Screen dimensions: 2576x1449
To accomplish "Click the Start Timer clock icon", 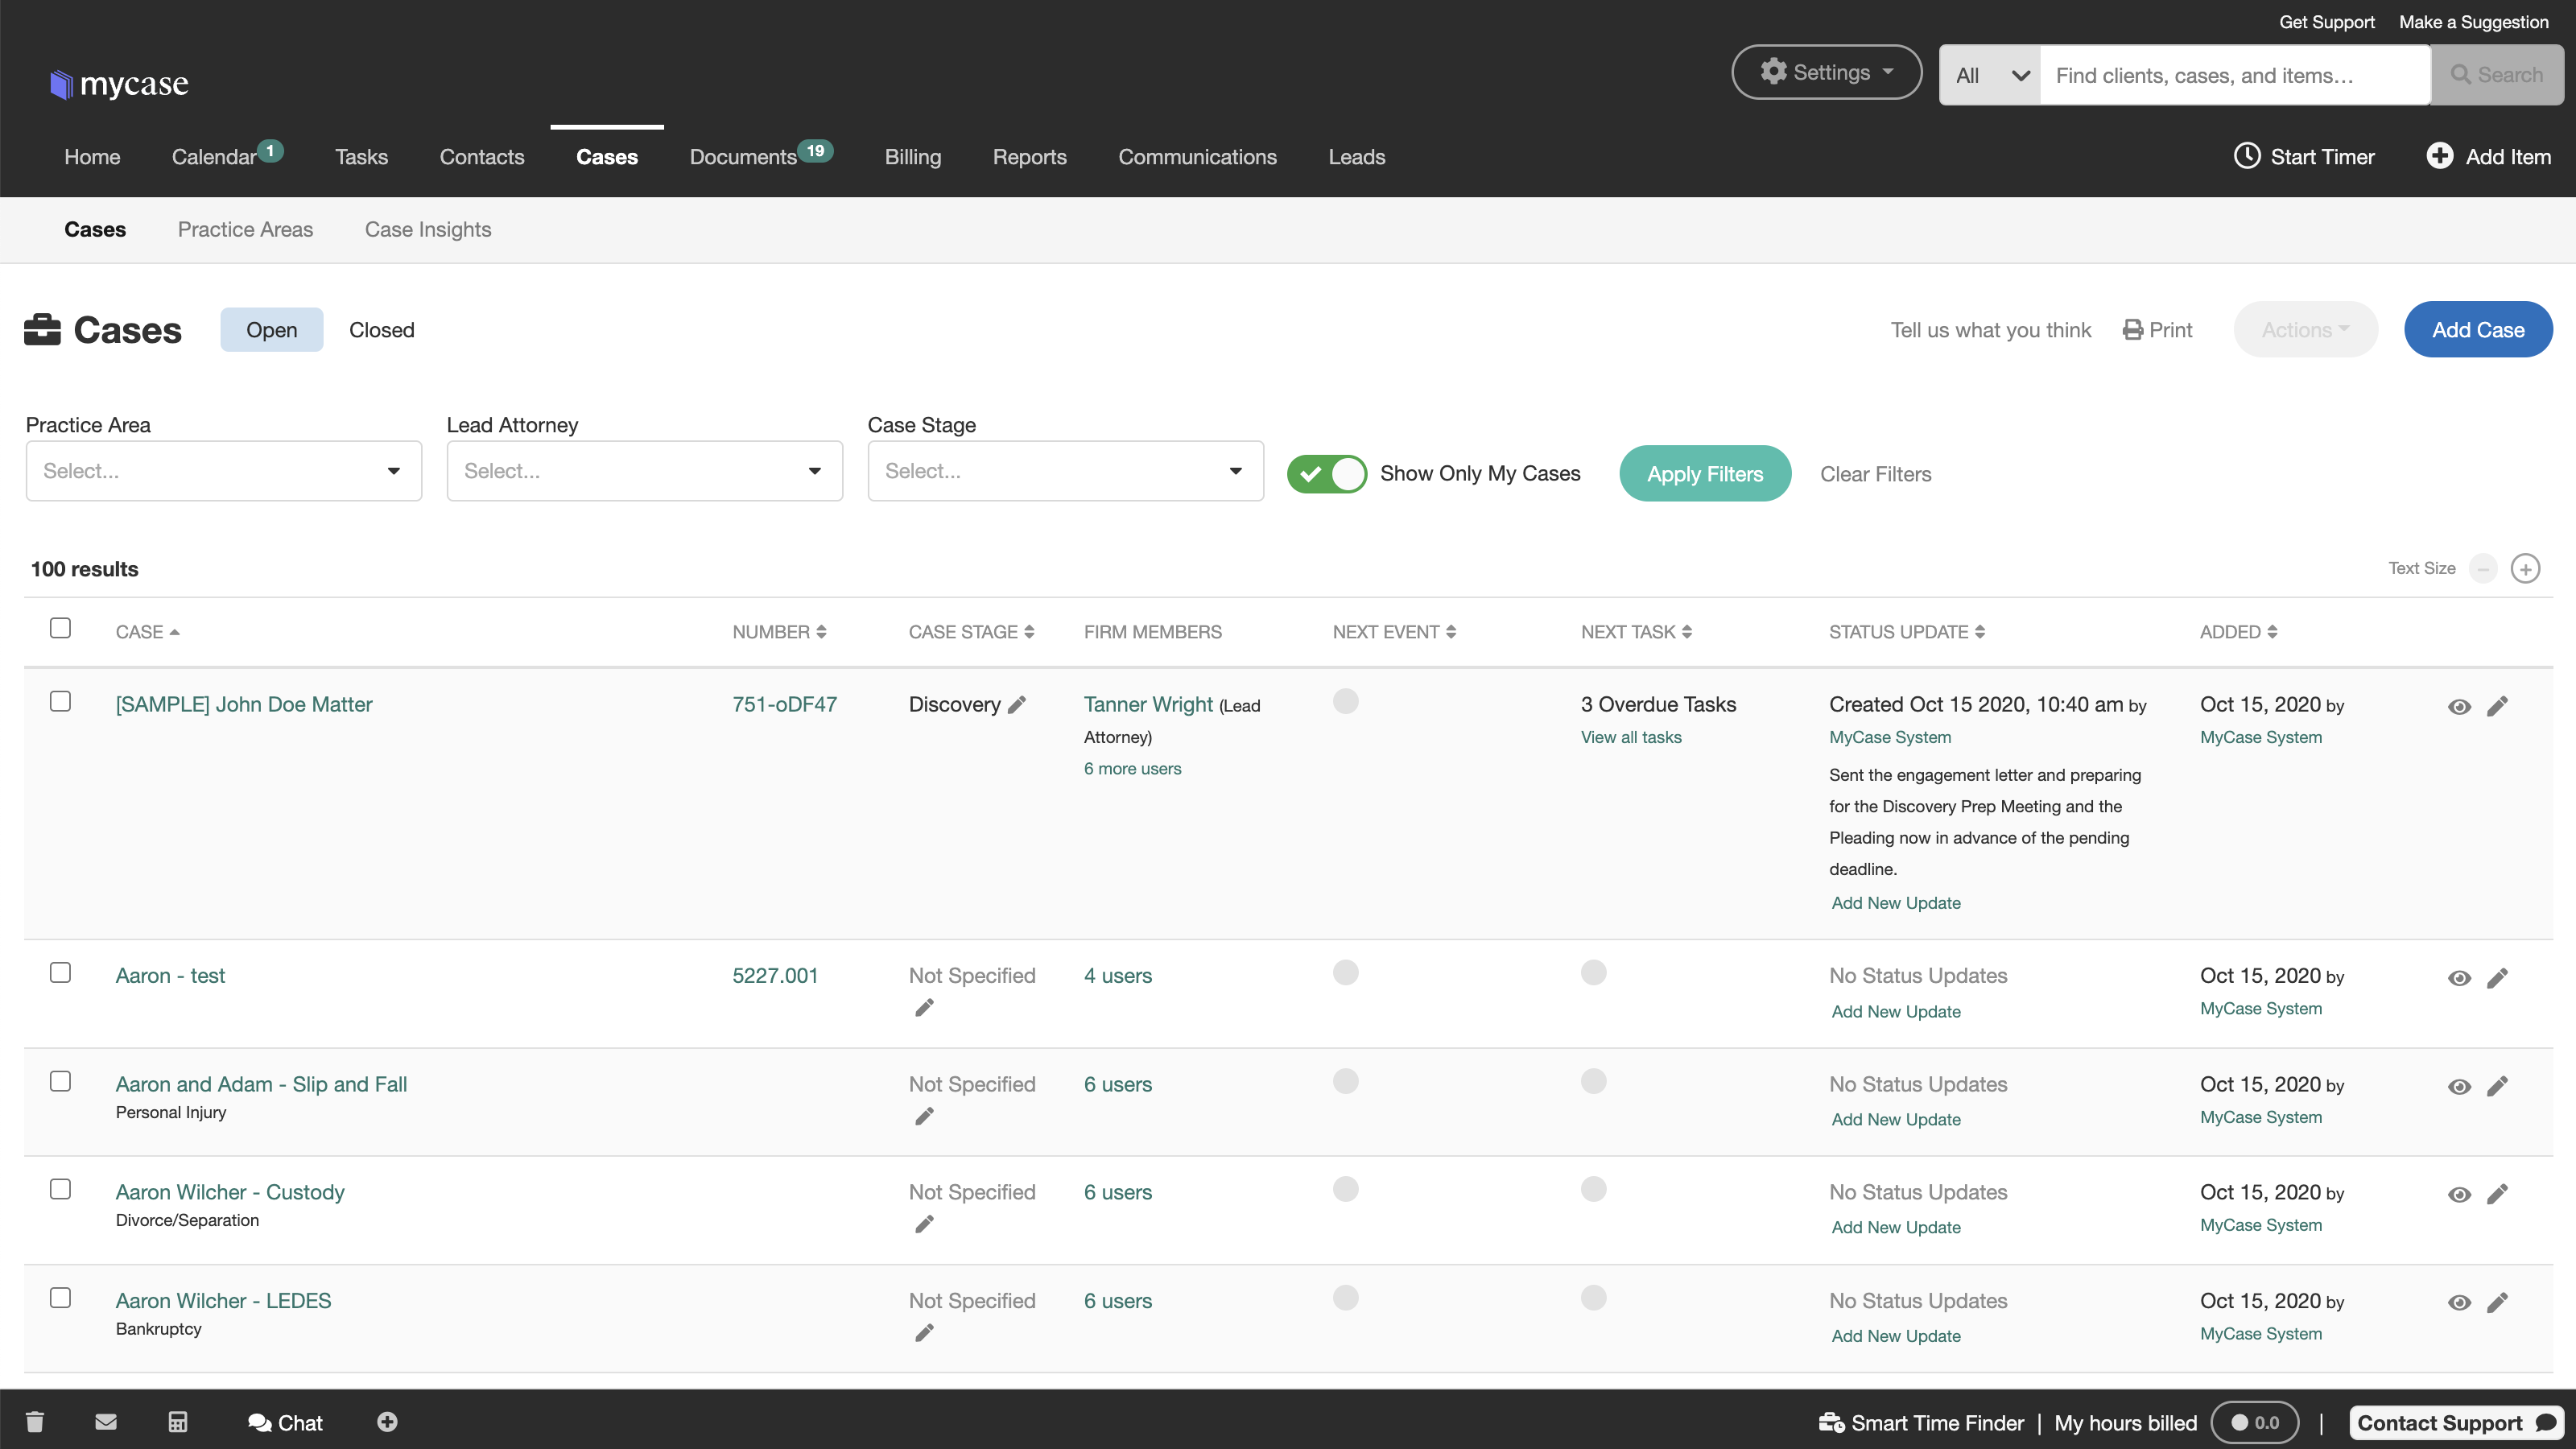I will pos(2247,156).
